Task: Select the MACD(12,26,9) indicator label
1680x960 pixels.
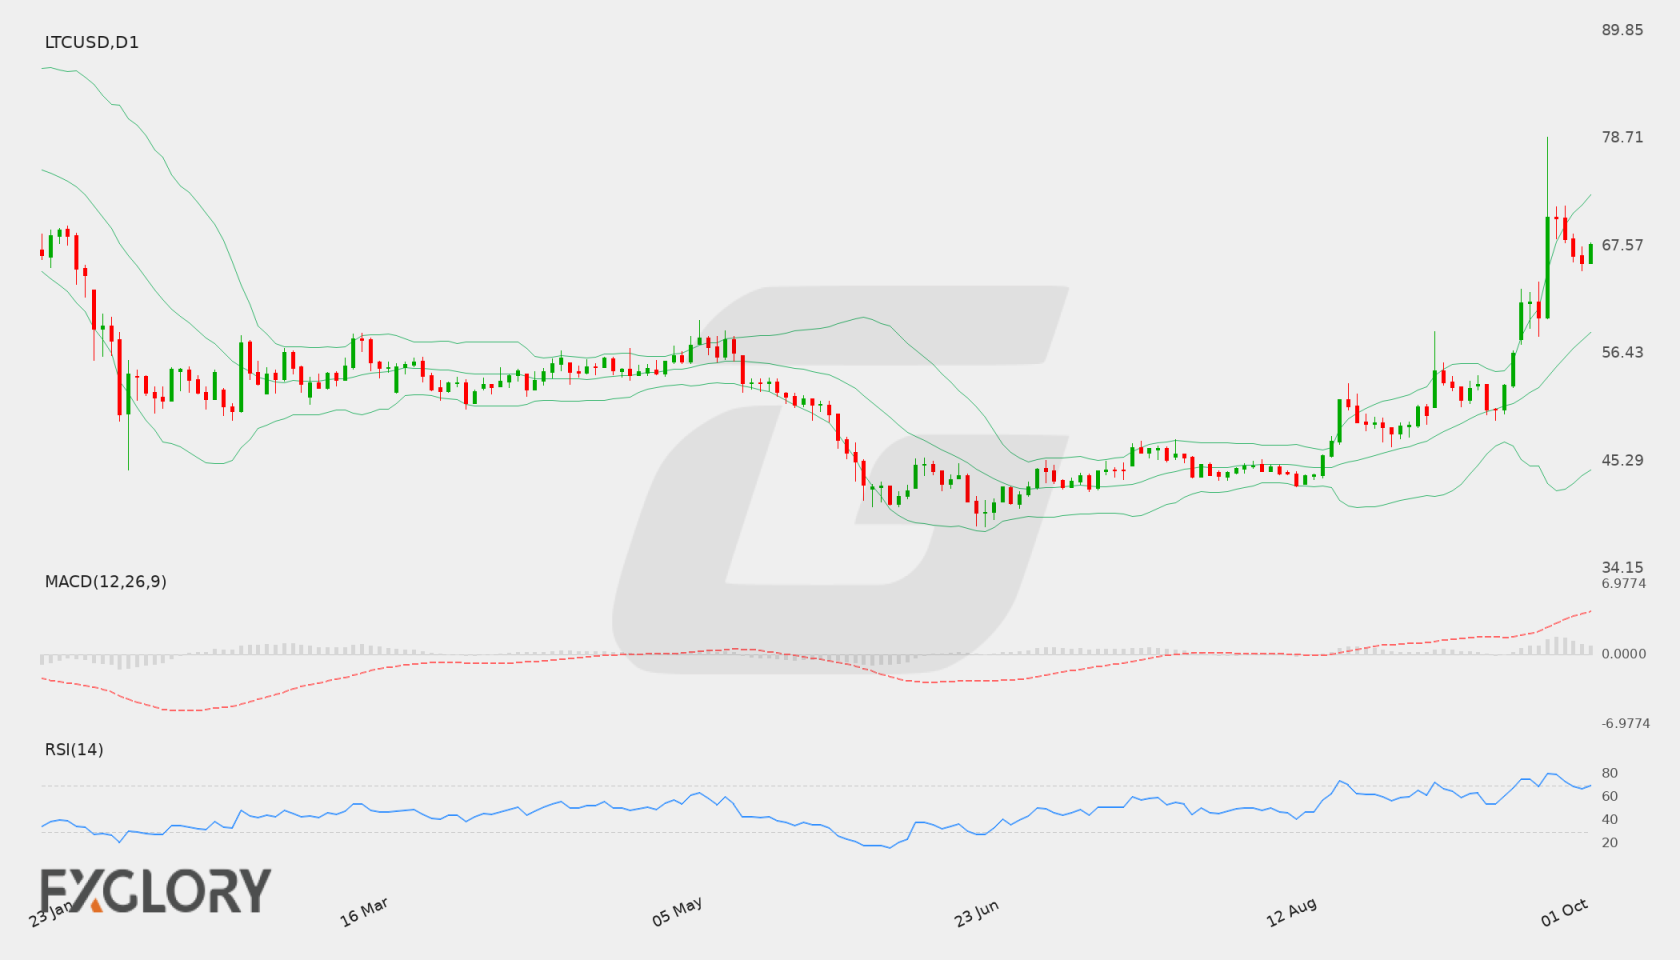Action: point(106,581)
